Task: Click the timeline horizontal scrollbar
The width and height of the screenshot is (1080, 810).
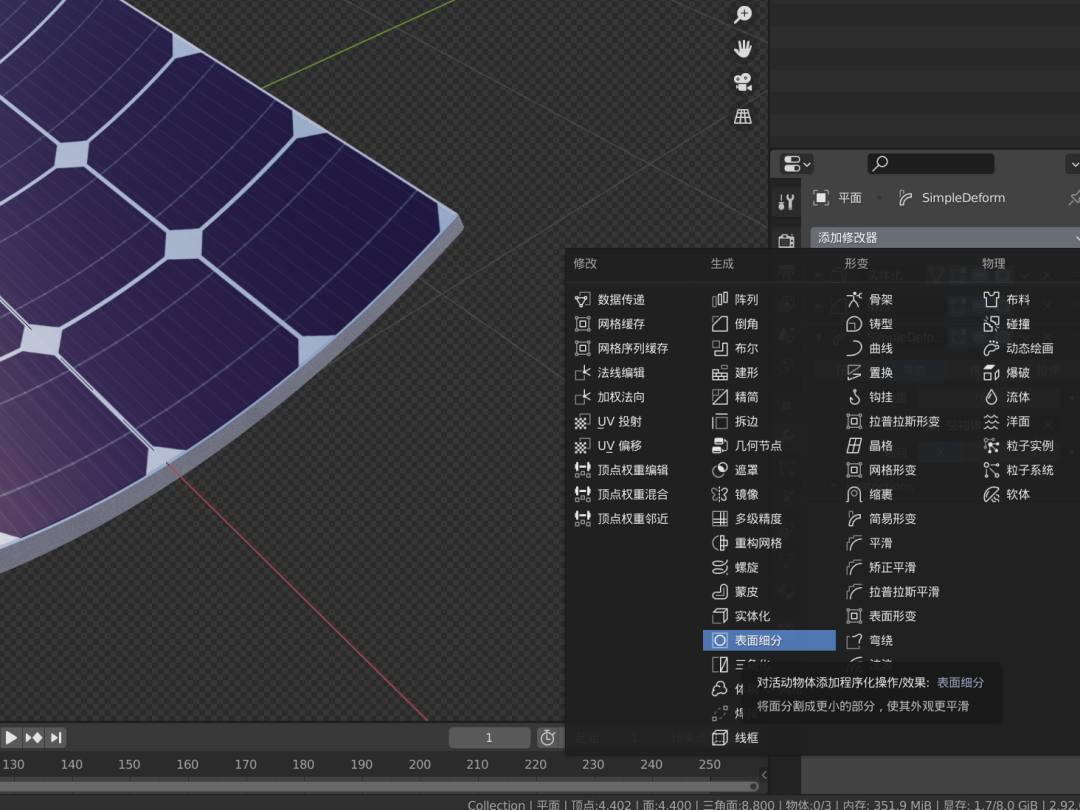Action: pyautogui.click(x=380, y=786)
